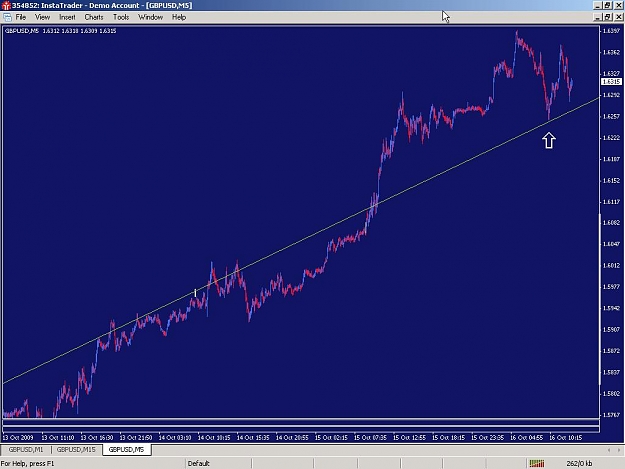This screenshot has width=625, height=469.
Task: Restore the GBPUSD,M5 chart child window
Action: [607, 17]
